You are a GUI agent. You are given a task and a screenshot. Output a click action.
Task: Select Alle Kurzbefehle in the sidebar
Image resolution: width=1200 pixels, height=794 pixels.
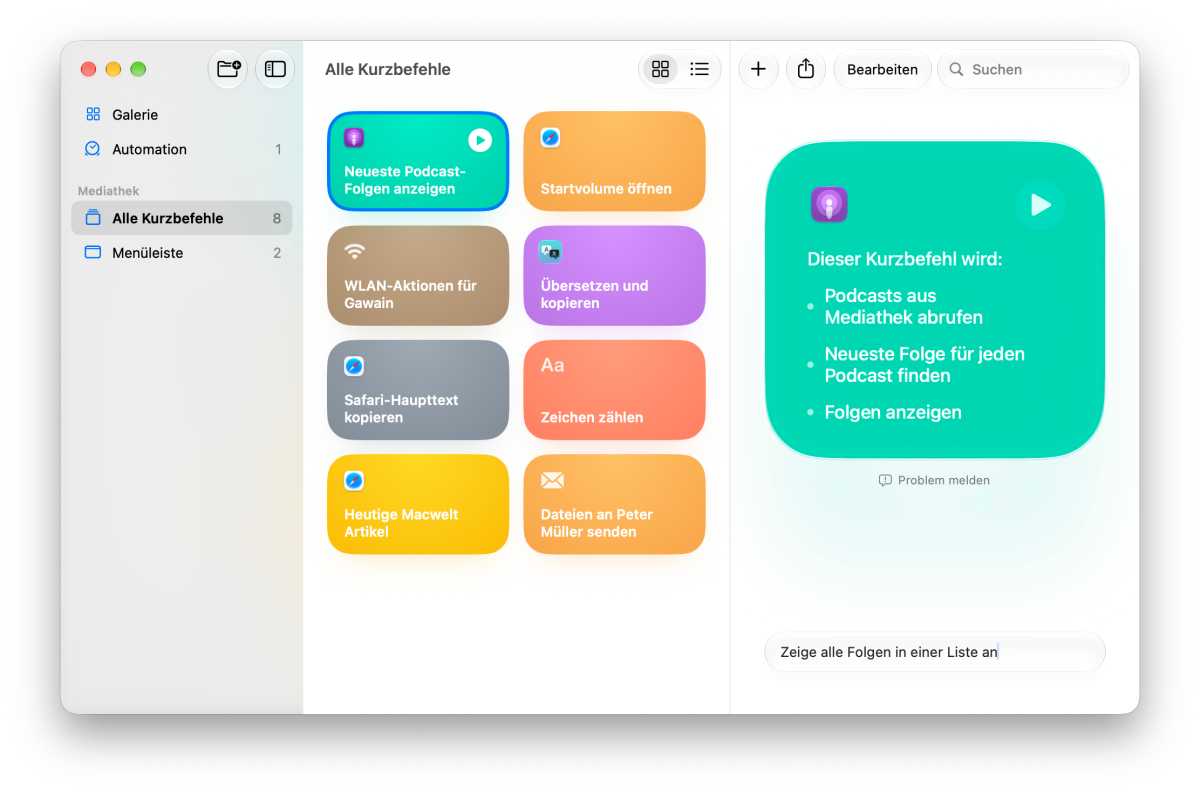pyautogui.click(x=181, y=218)
